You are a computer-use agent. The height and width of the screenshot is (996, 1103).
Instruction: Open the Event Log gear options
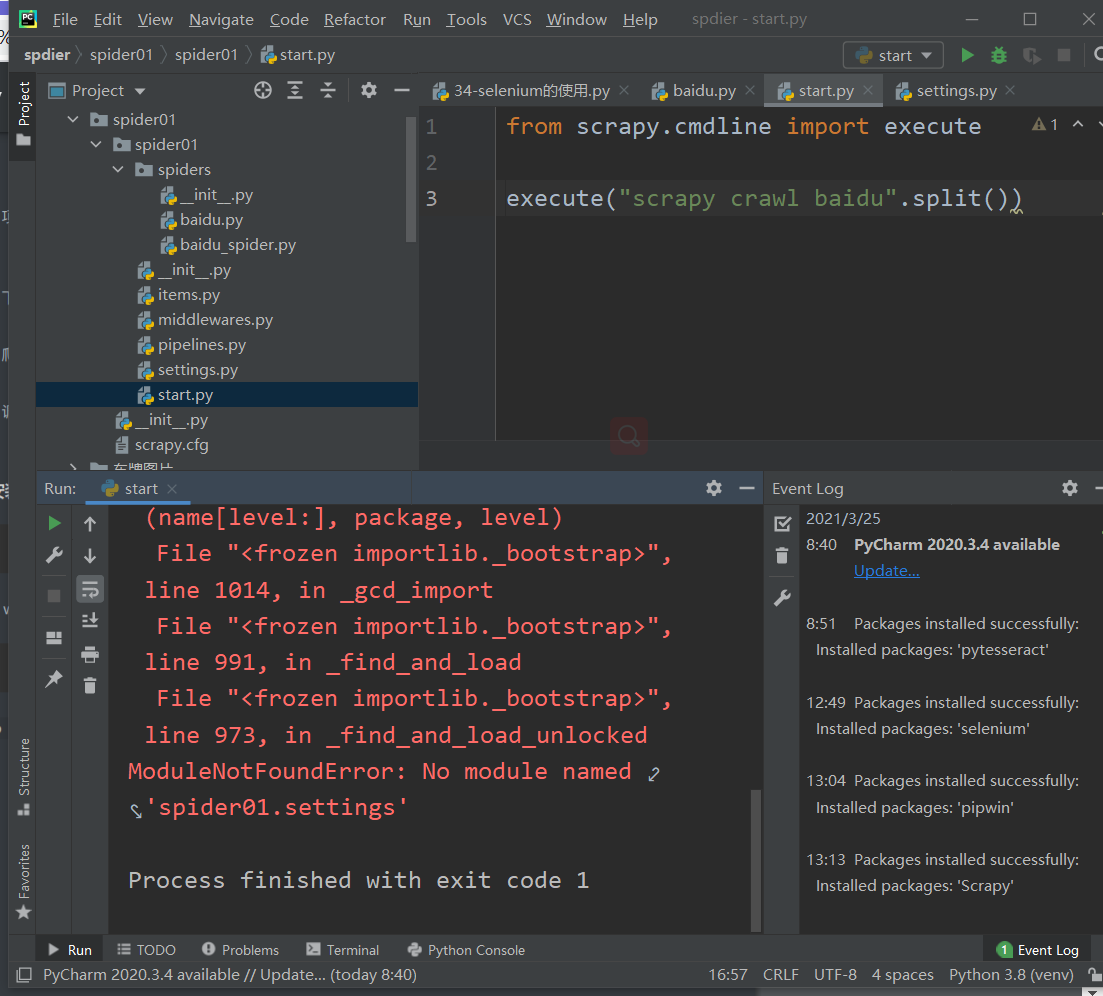[1070, 488]
